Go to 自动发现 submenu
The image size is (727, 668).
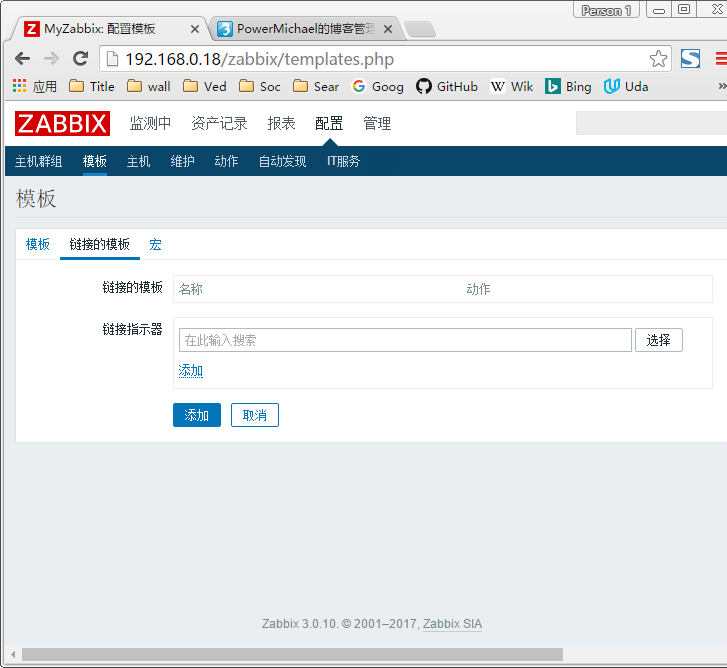(282, 161)
